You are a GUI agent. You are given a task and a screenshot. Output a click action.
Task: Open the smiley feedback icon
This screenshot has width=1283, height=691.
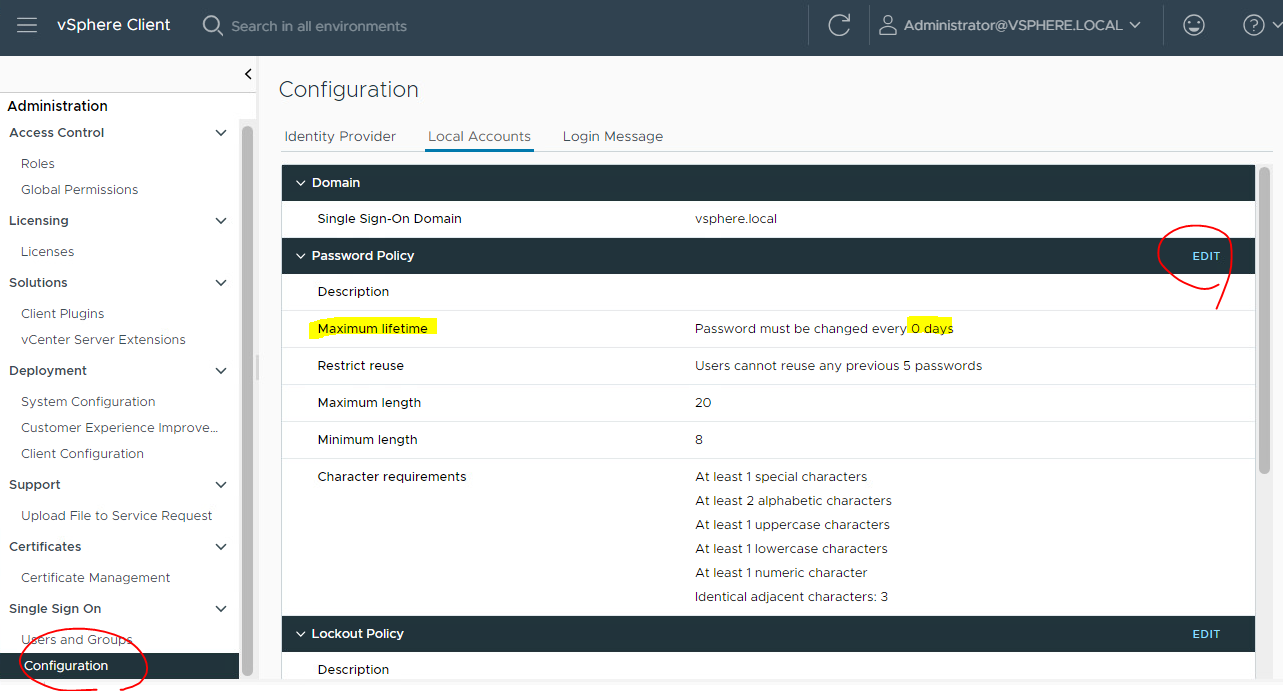point(1193,26)
